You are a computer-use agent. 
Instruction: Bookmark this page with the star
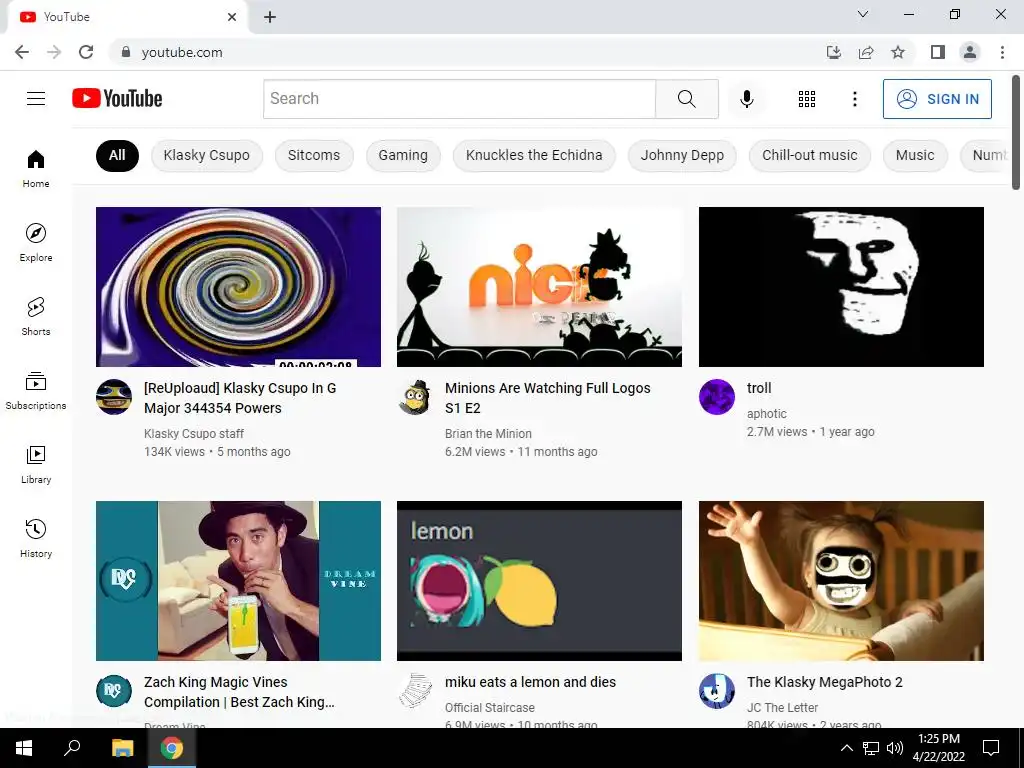click(x=898, y=52)
